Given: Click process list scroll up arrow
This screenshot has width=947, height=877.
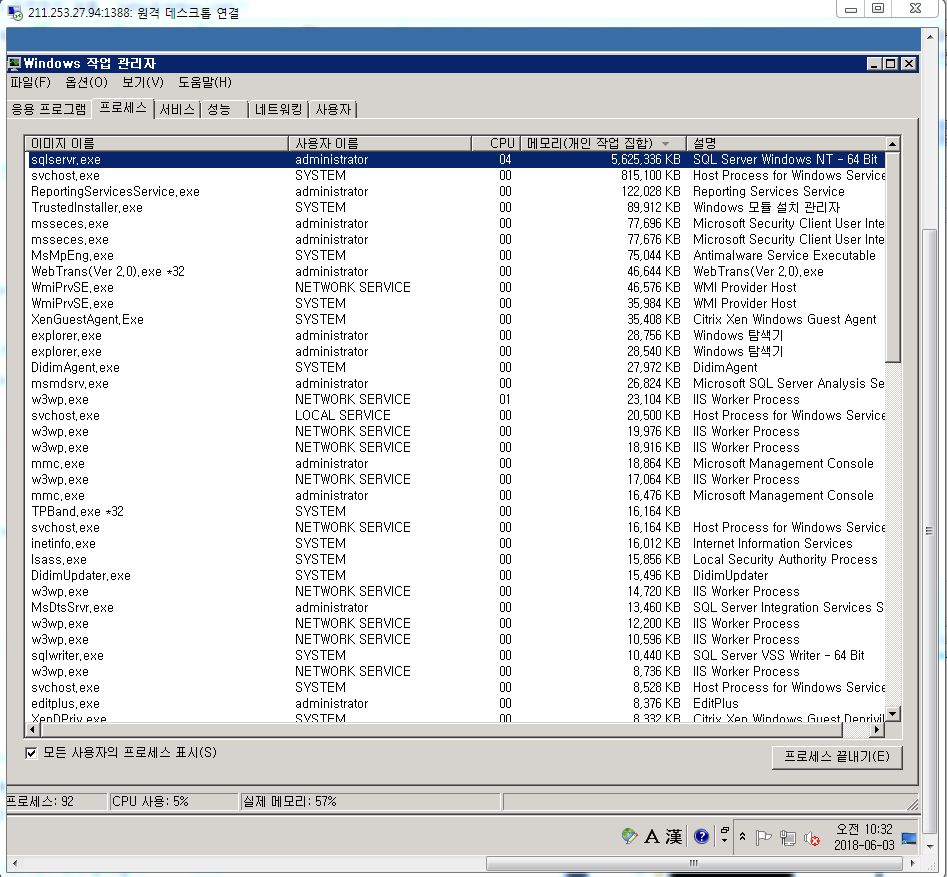Looking at the screenshot, I should pyautogui.click(x=893, y=144).
